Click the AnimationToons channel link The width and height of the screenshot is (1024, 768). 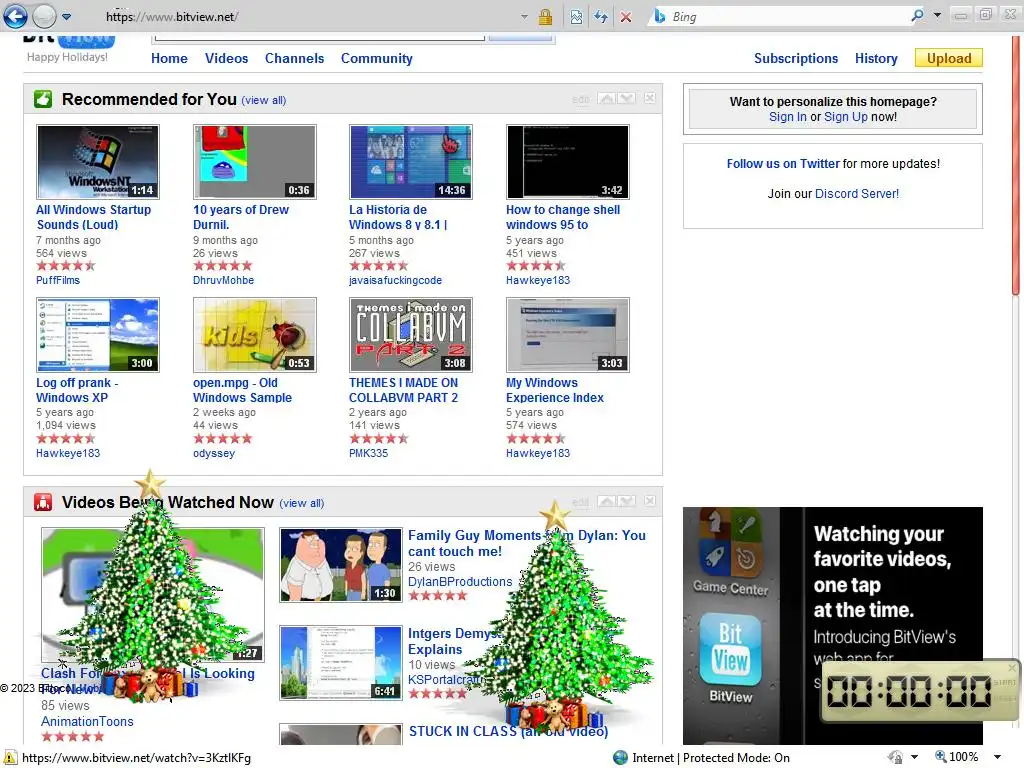pos(87,722)
